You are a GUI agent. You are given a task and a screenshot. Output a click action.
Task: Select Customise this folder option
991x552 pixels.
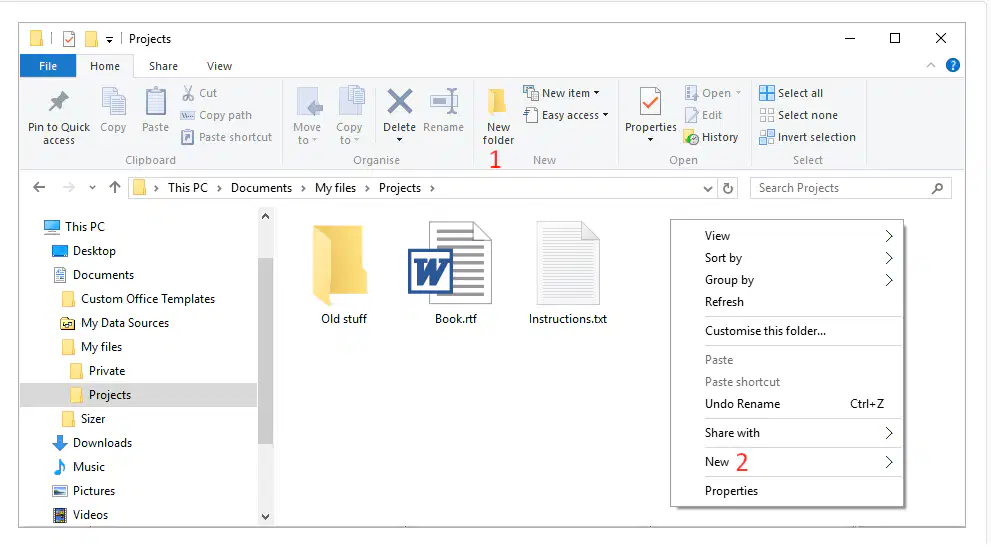point(787,331)
